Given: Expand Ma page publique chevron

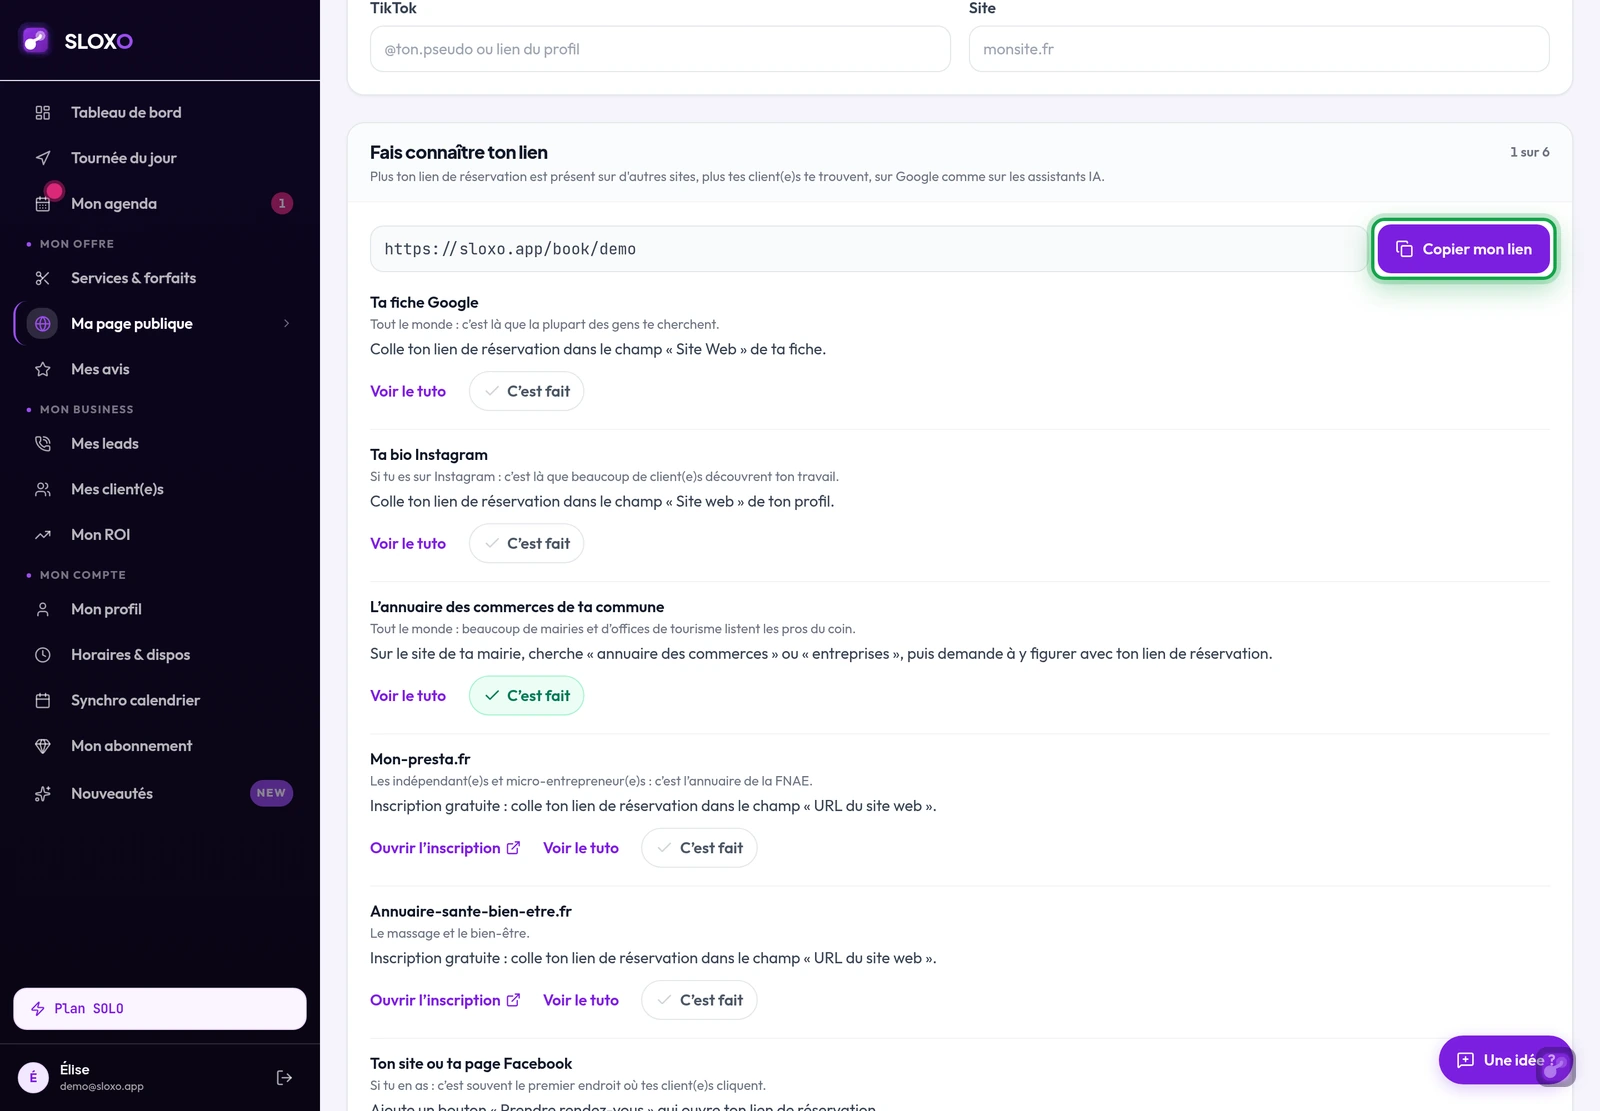Looking at the screenshot, I should tap(286, 324).
